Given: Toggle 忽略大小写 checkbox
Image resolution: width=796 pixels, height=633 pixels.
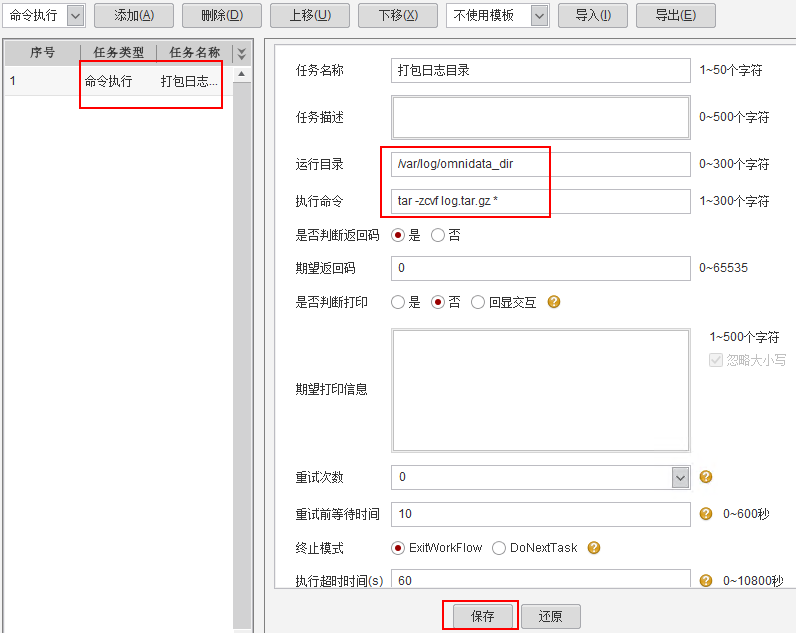Looking at the screenshot, I should pos(716,360).
